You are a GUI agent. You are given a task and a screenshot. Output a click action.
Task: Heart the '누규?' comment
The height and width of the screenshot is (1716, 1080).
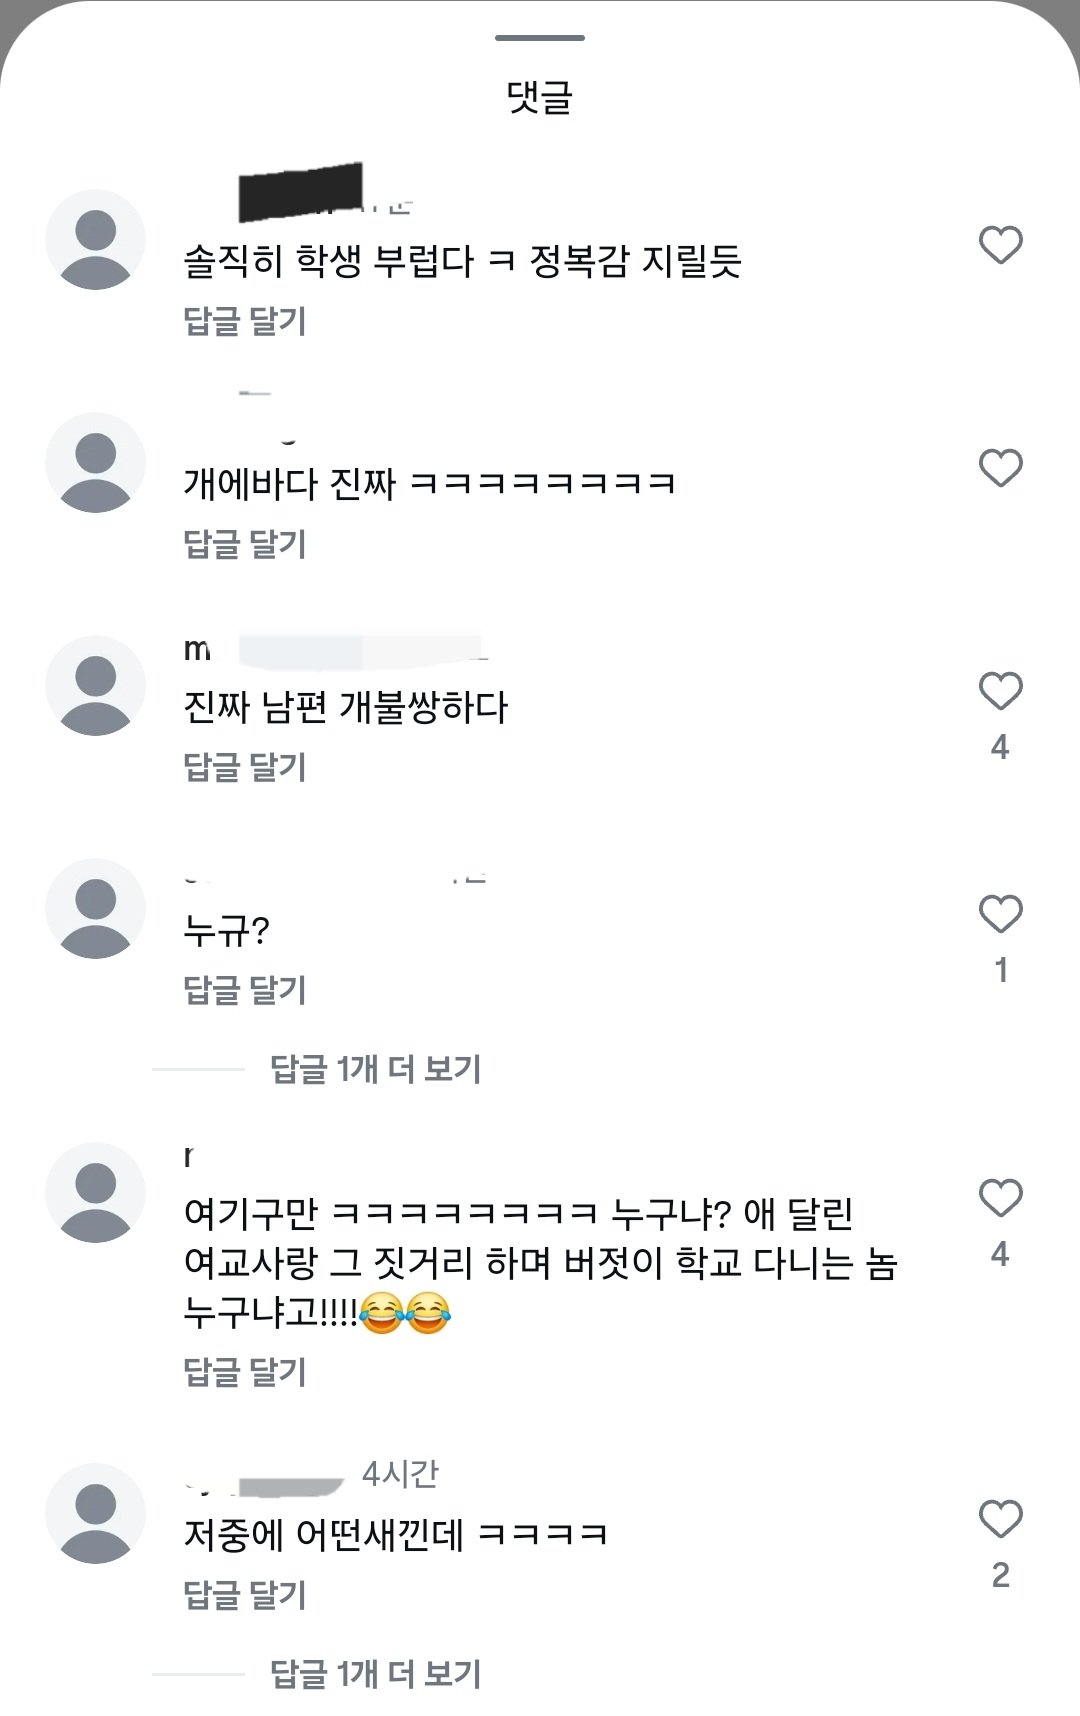pyautogui.click(x=1000, y=914)
